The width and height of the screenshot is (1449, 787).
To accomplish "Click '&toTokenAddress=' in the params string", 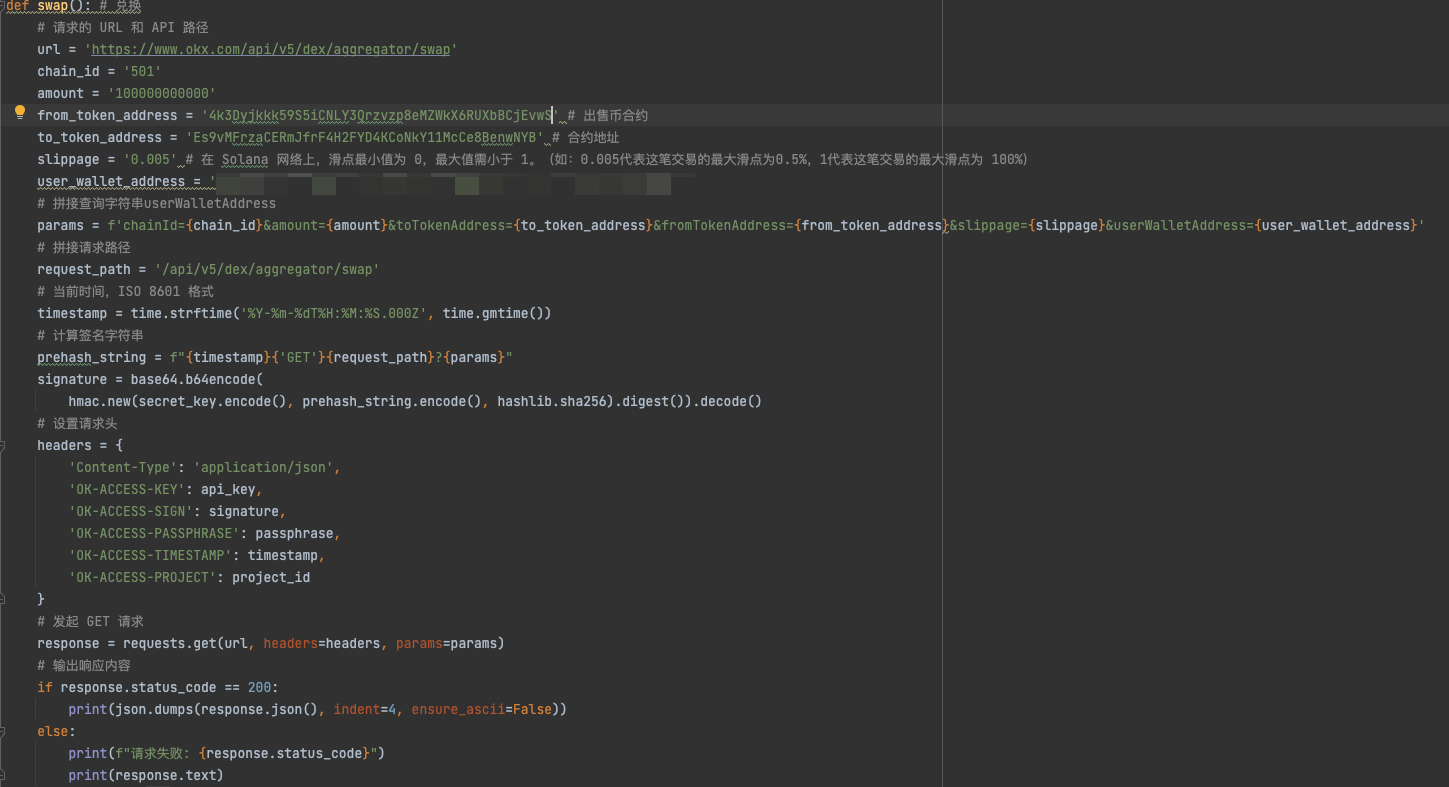I will (x=450, y=225).
